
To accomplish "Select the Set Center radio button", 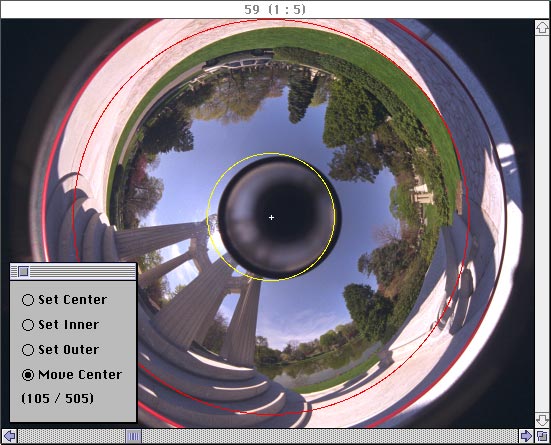I will 28,300.
